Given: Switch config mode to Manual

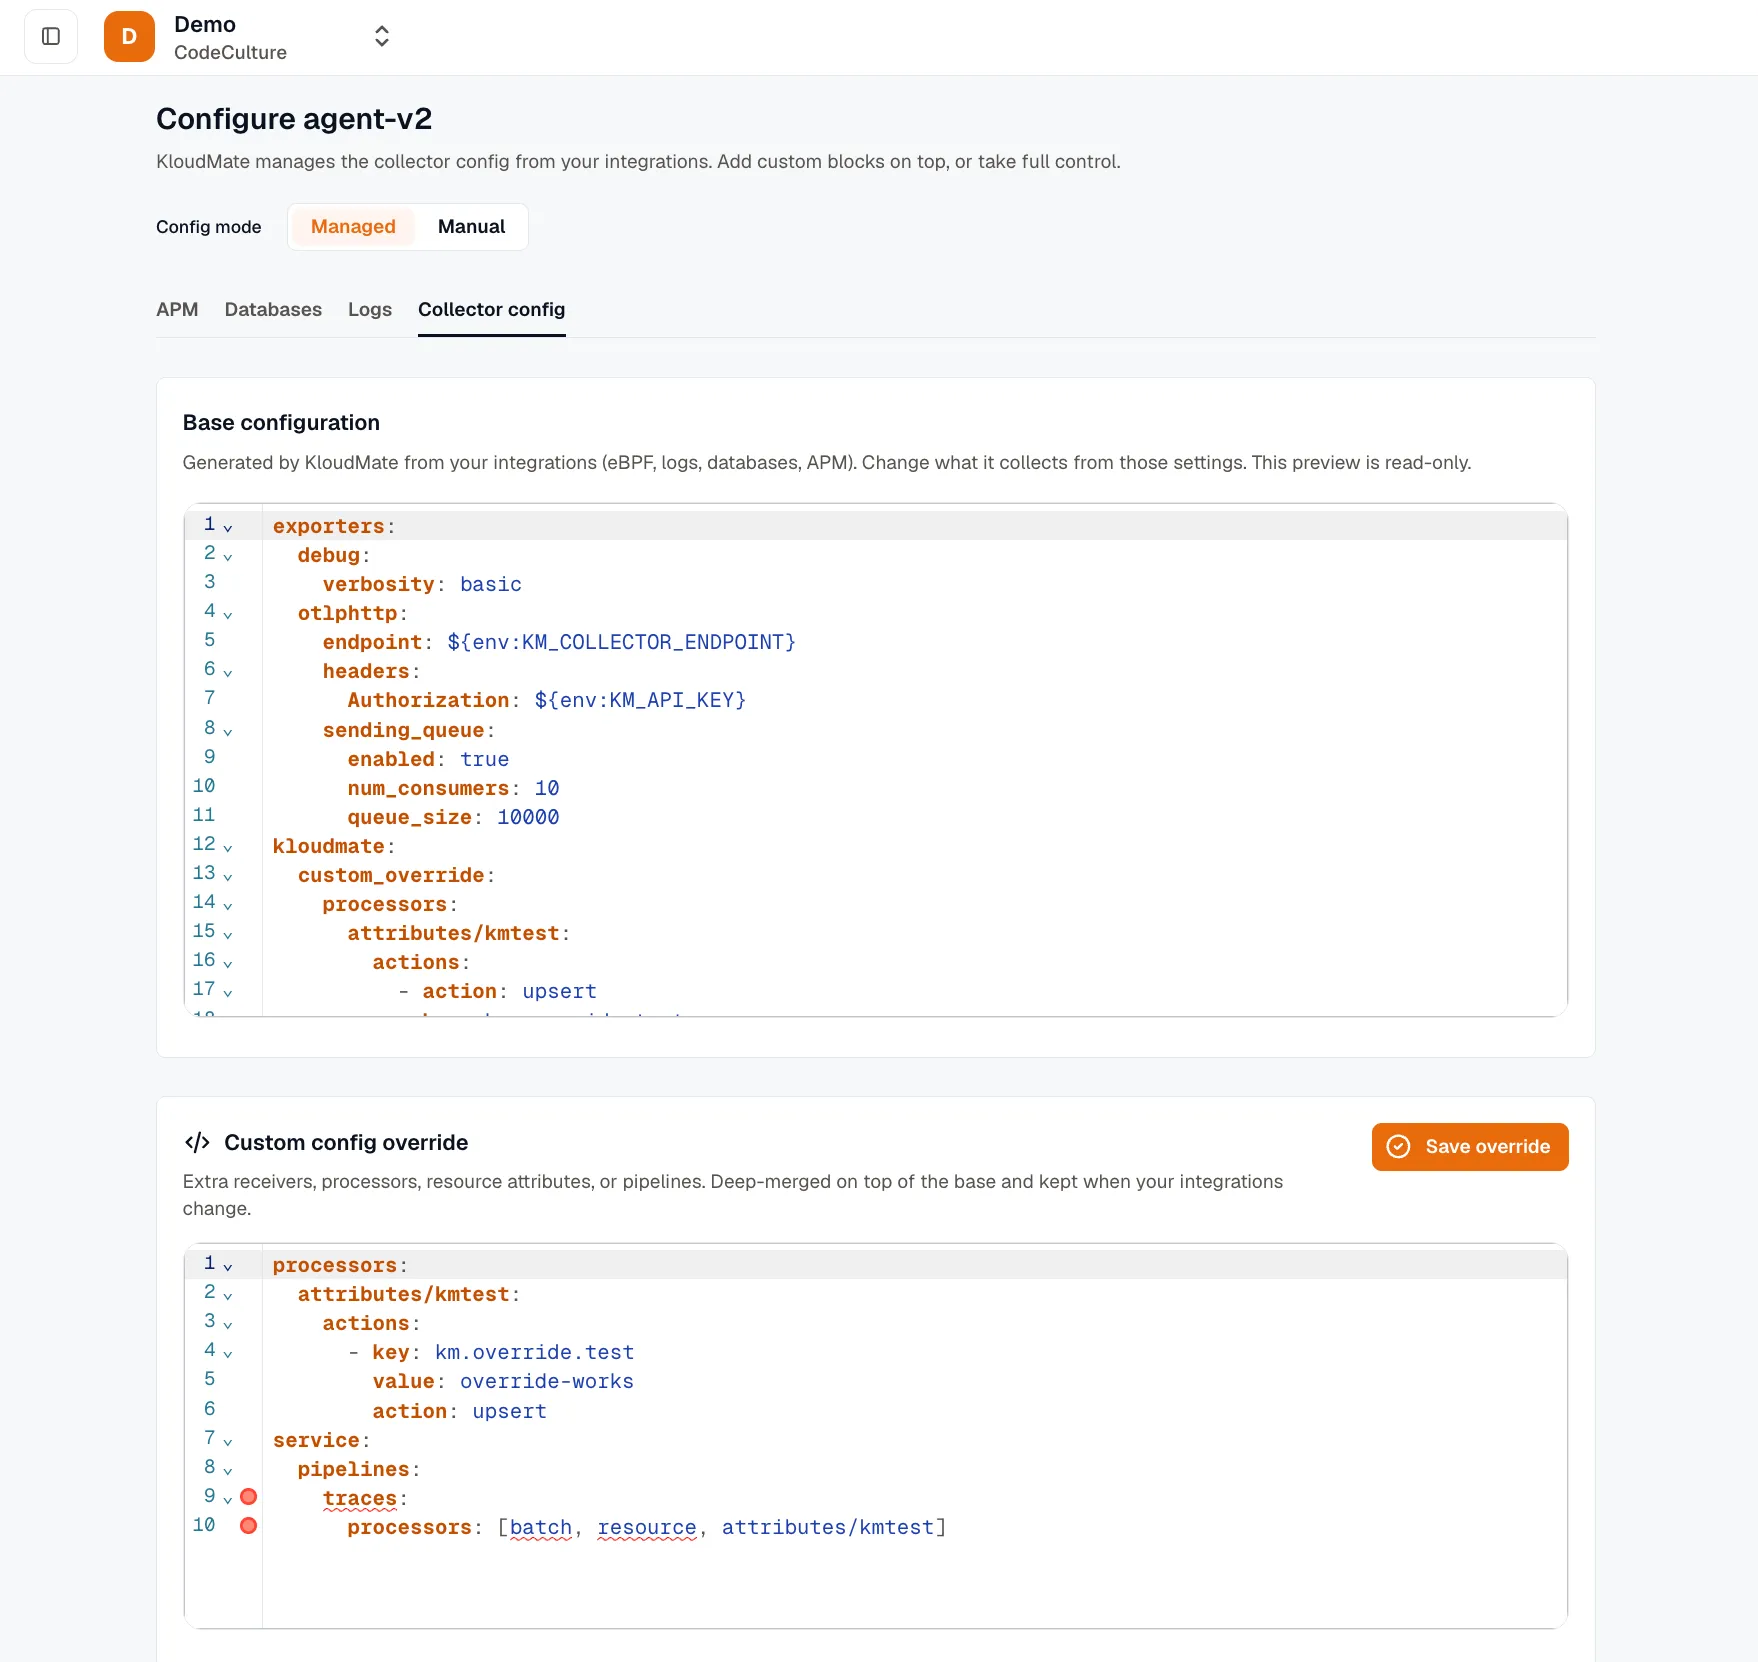Looking at the screenshot, I should click(471, 227).
